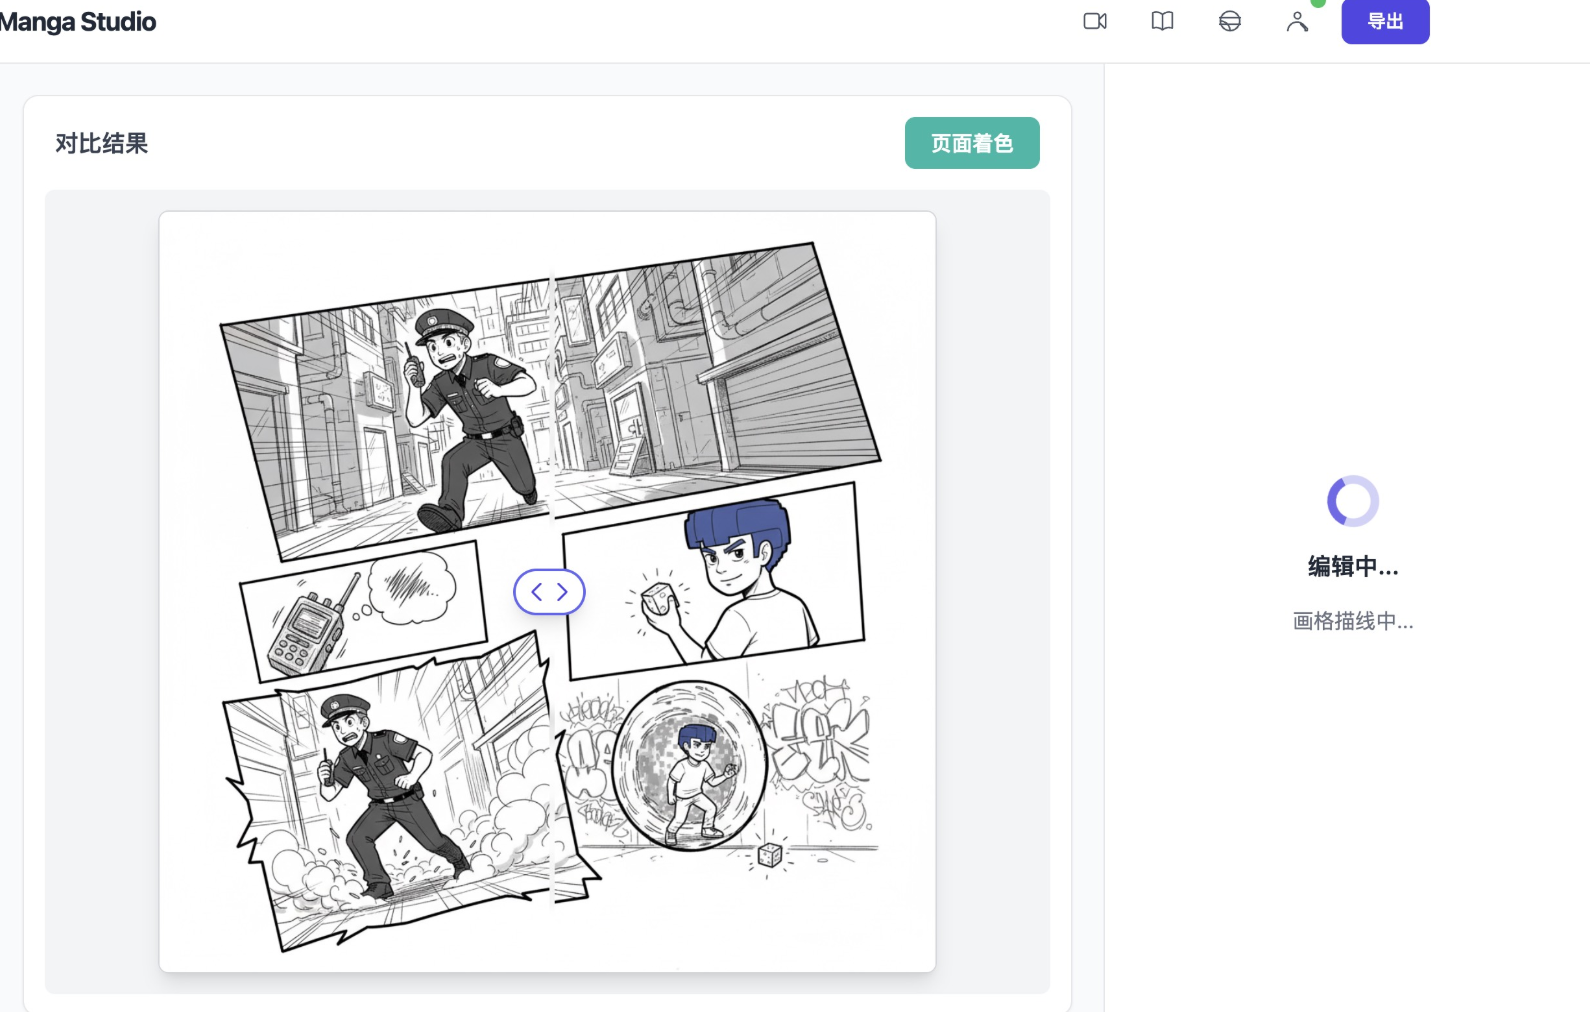Click the globe planet icon
The width and height of the screenshot is (1590, 1012).
(x=1230, y=21)
